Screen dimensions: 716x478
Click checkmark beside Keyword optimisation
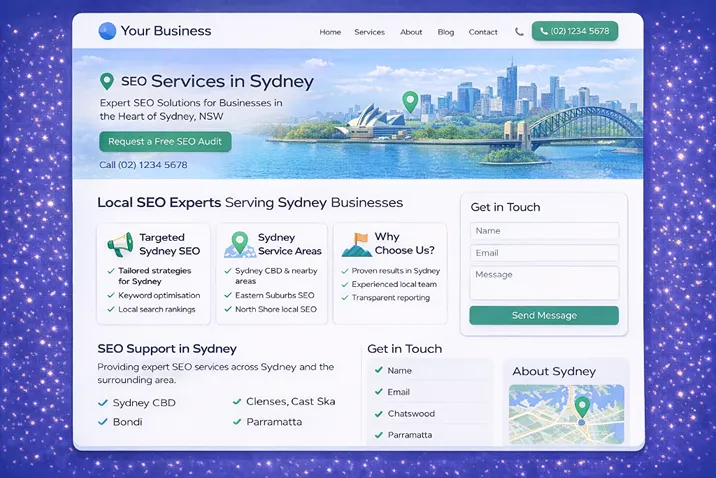tap(111, 295)
